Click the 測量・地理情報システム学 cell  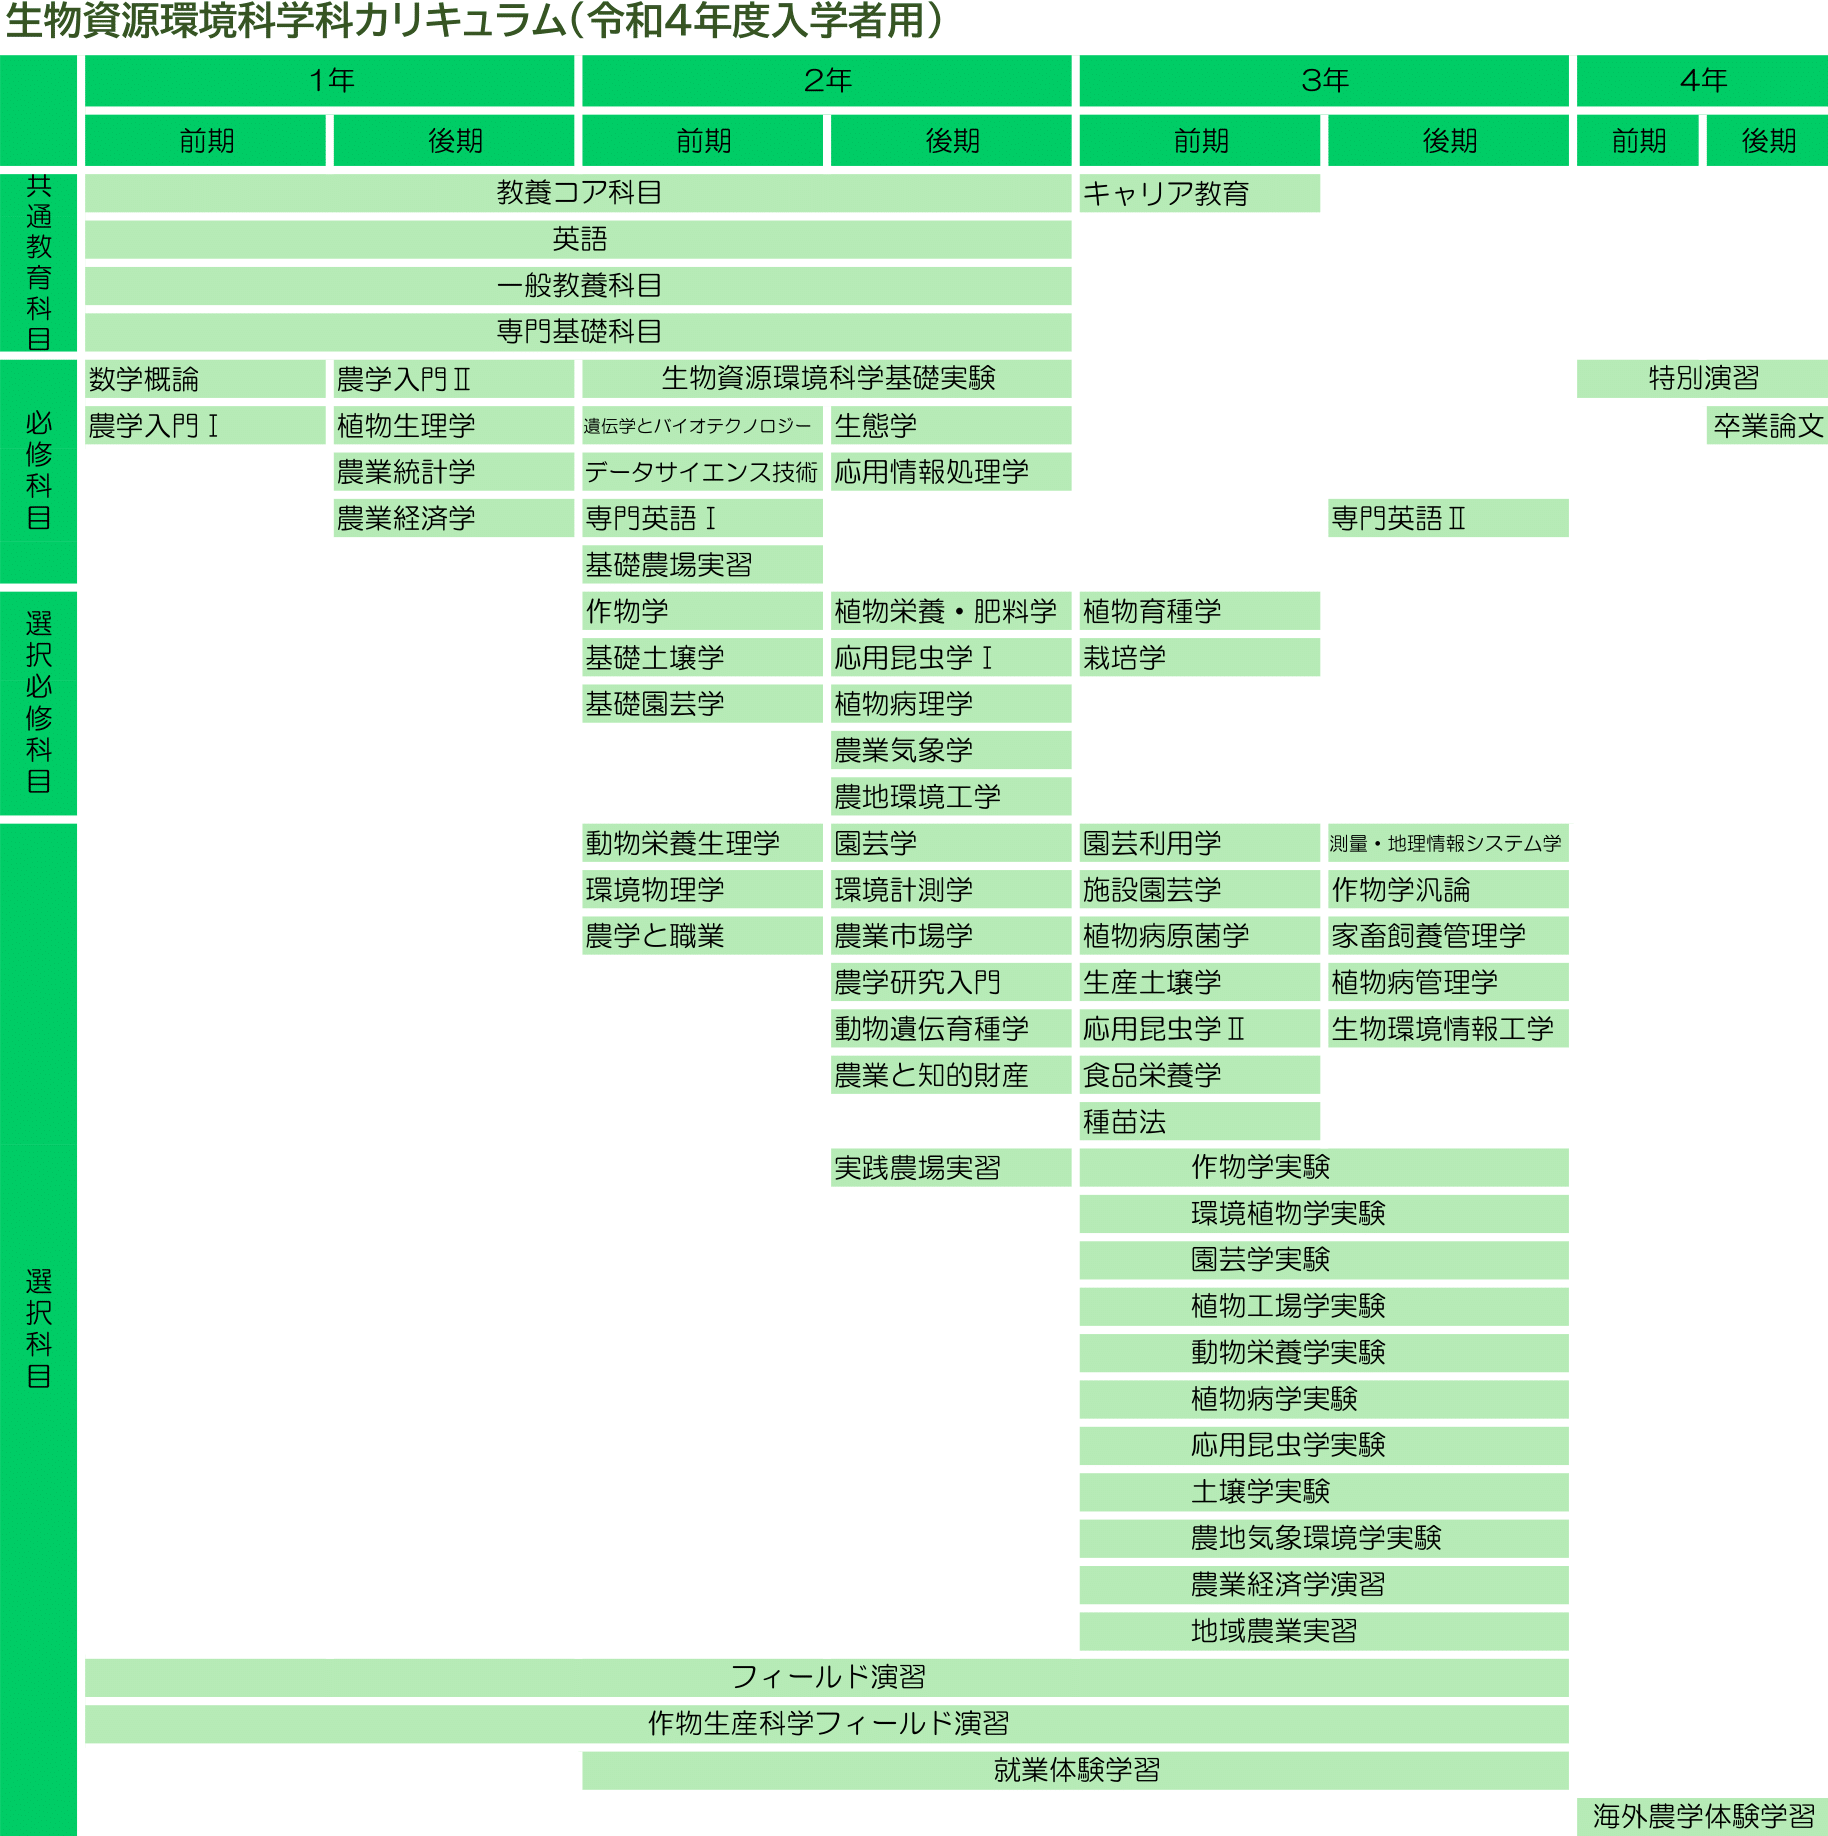pos(1448,843)
